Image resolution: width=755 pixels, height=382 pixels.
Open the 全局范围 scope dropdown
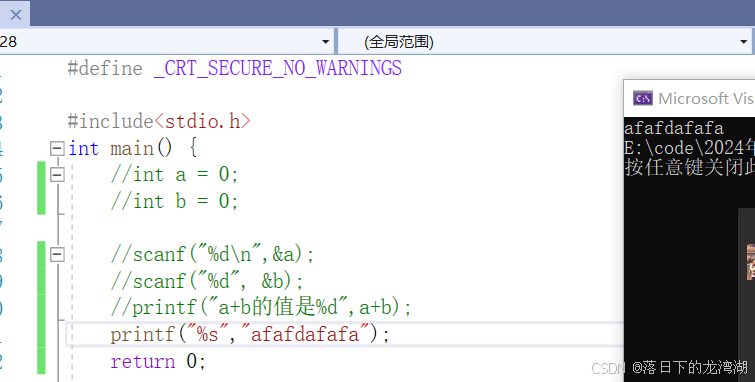(x=545, y=42)
